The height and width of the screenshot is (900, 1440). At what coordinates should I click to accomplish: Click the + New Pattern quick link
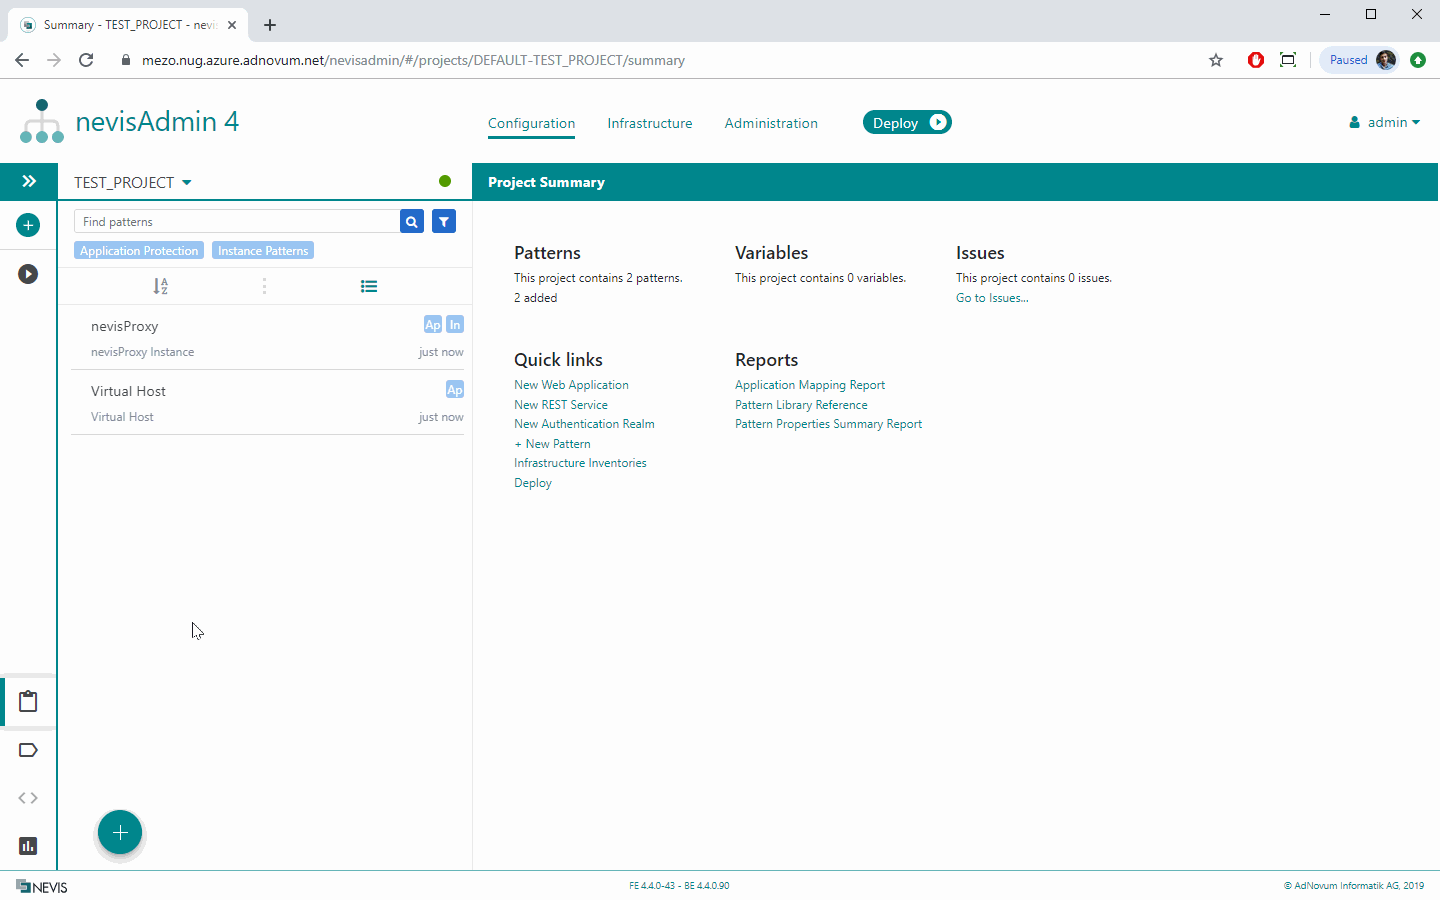(552, 444)
